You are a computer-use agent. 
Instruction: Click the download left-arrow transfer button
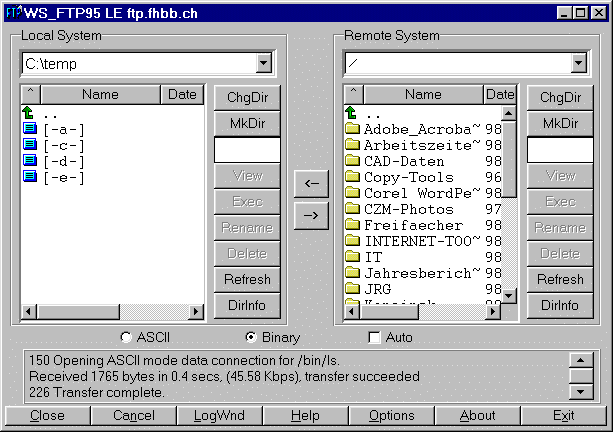point(309,183)
